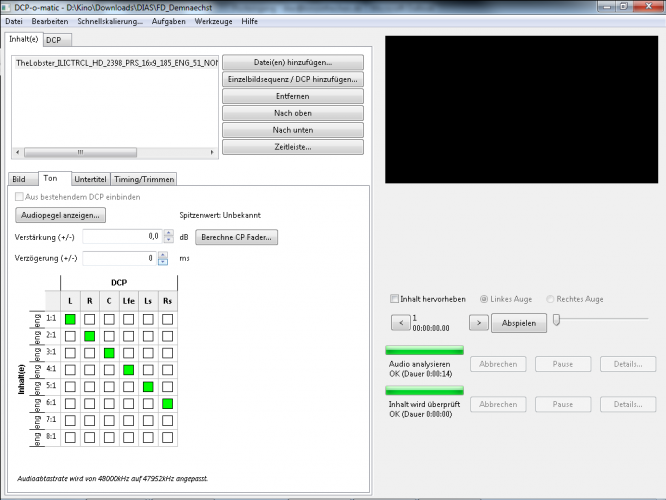Screen dimensions: 666x500
Task: Click the next frame '>' button
Action: click(x=478, y=322)
